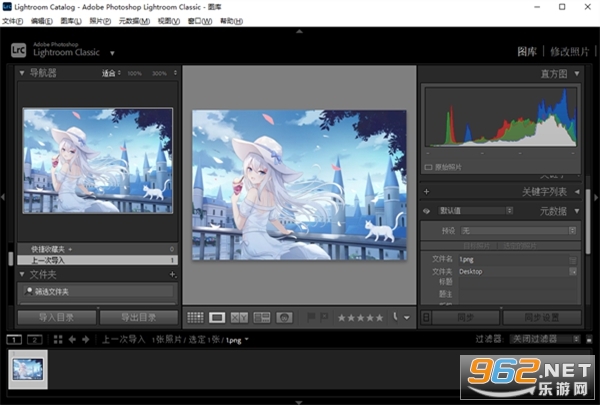Open the 预设 preset dropdown
This screenshot has height=405, width=600.
(518, 230)
